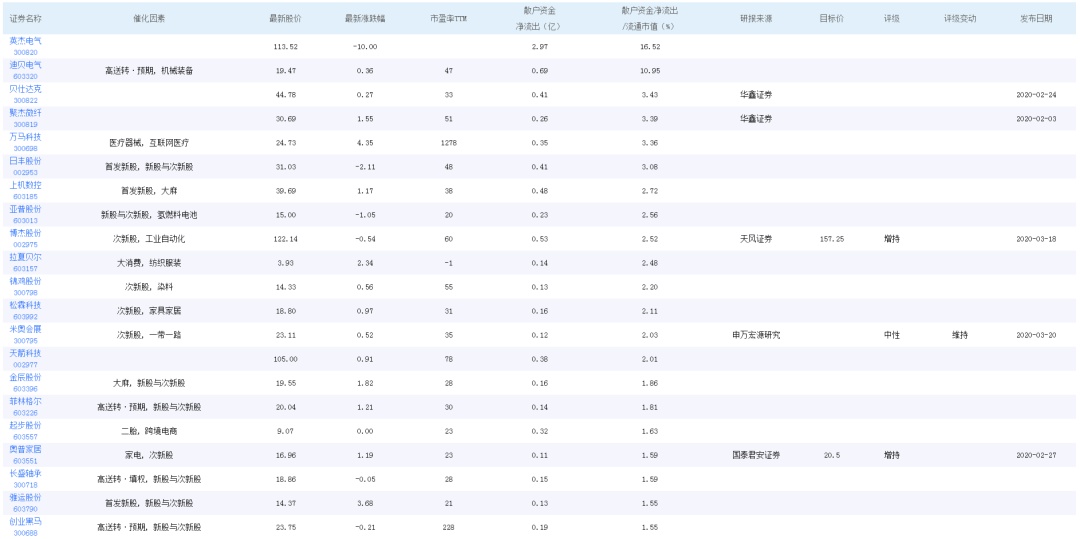Select the ratio value 16.52

click(650, 47)
